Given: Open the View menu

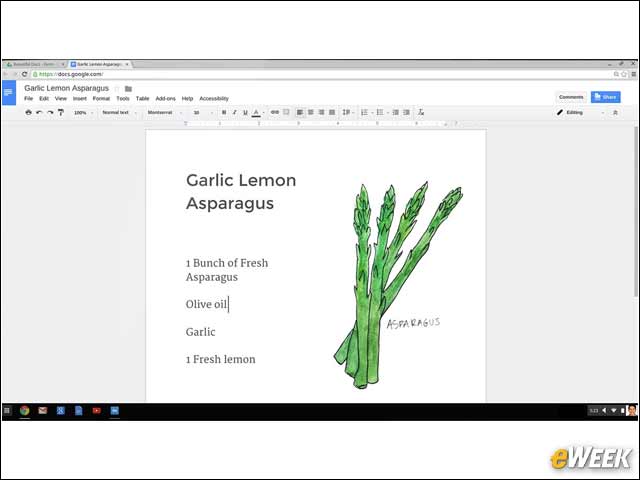Looking at the screenshot, I should (61, 98).
